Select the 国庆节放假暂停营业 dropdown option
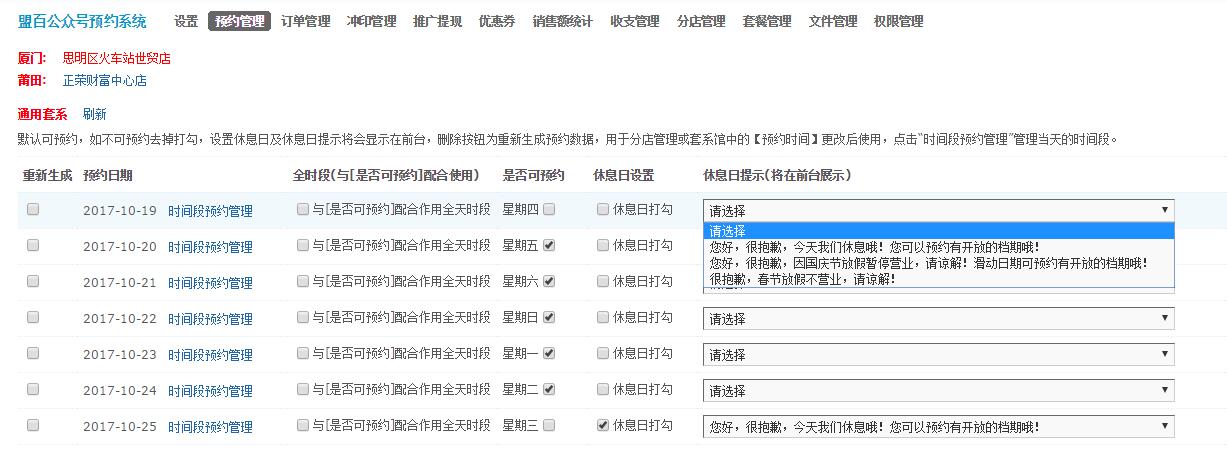The image size is (1227, 449). point(926,263)
